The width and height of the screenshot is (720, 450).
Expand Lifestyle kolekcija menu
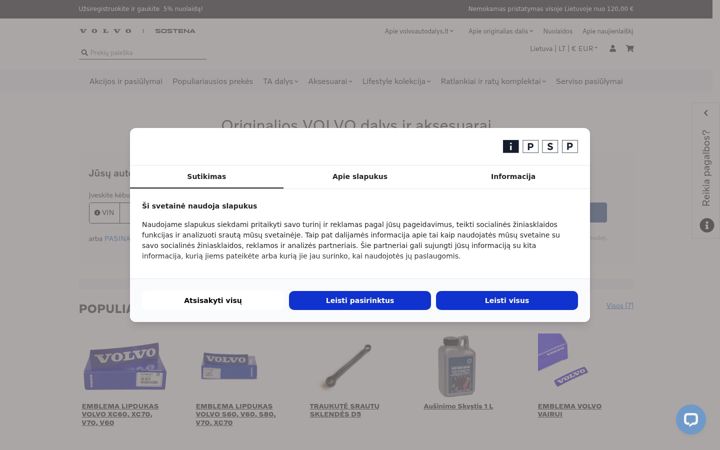click(x=396, y=81)
